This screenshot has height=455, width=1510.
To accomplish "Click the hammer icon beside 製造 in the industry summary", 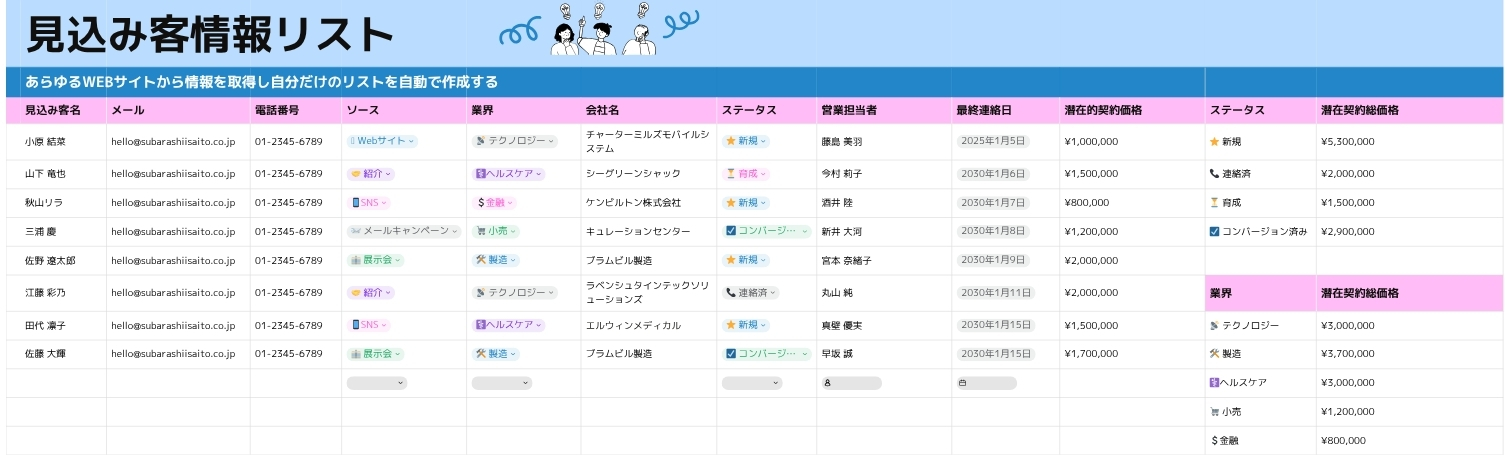I will tap(1214, 354).
